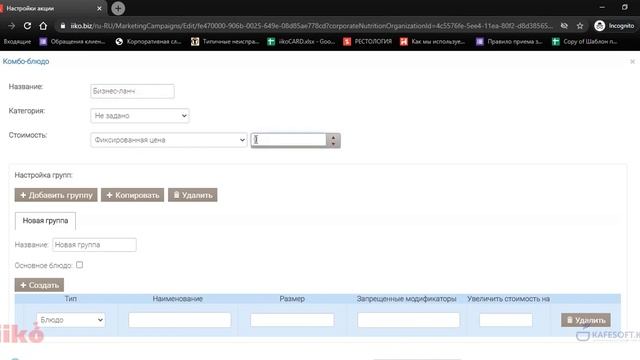Open the Copy of Шаблон bookmark
The image size is (640, 360).
[585, 41]
